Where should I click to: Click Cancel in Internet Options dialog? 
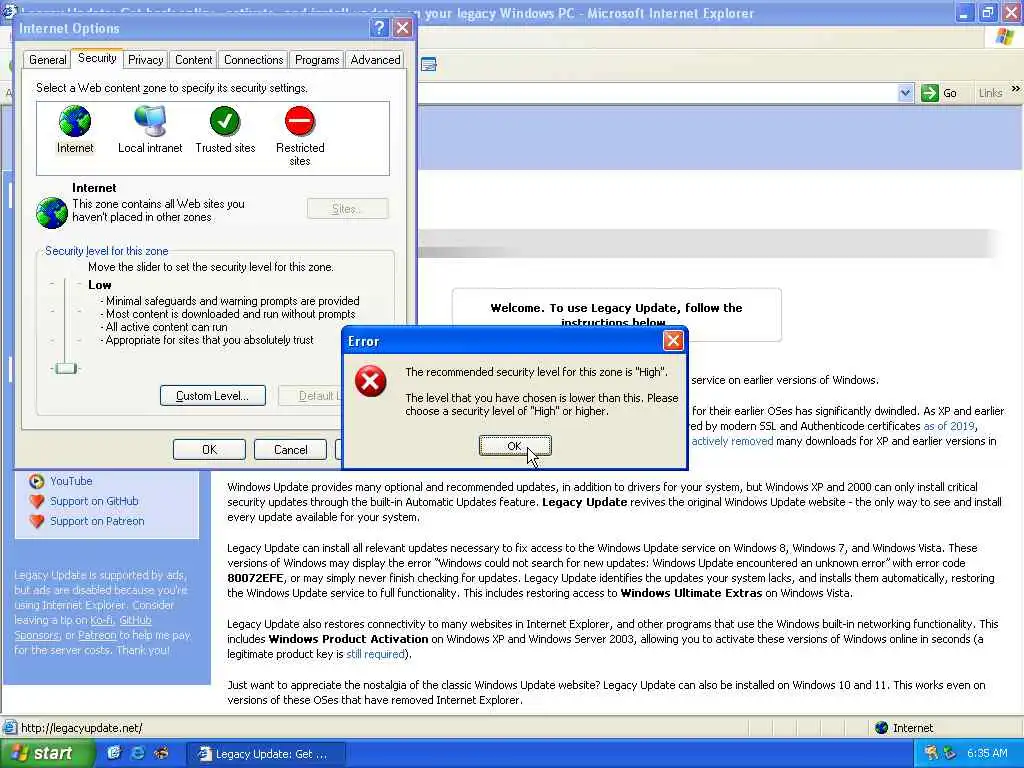tap(291, 449)
